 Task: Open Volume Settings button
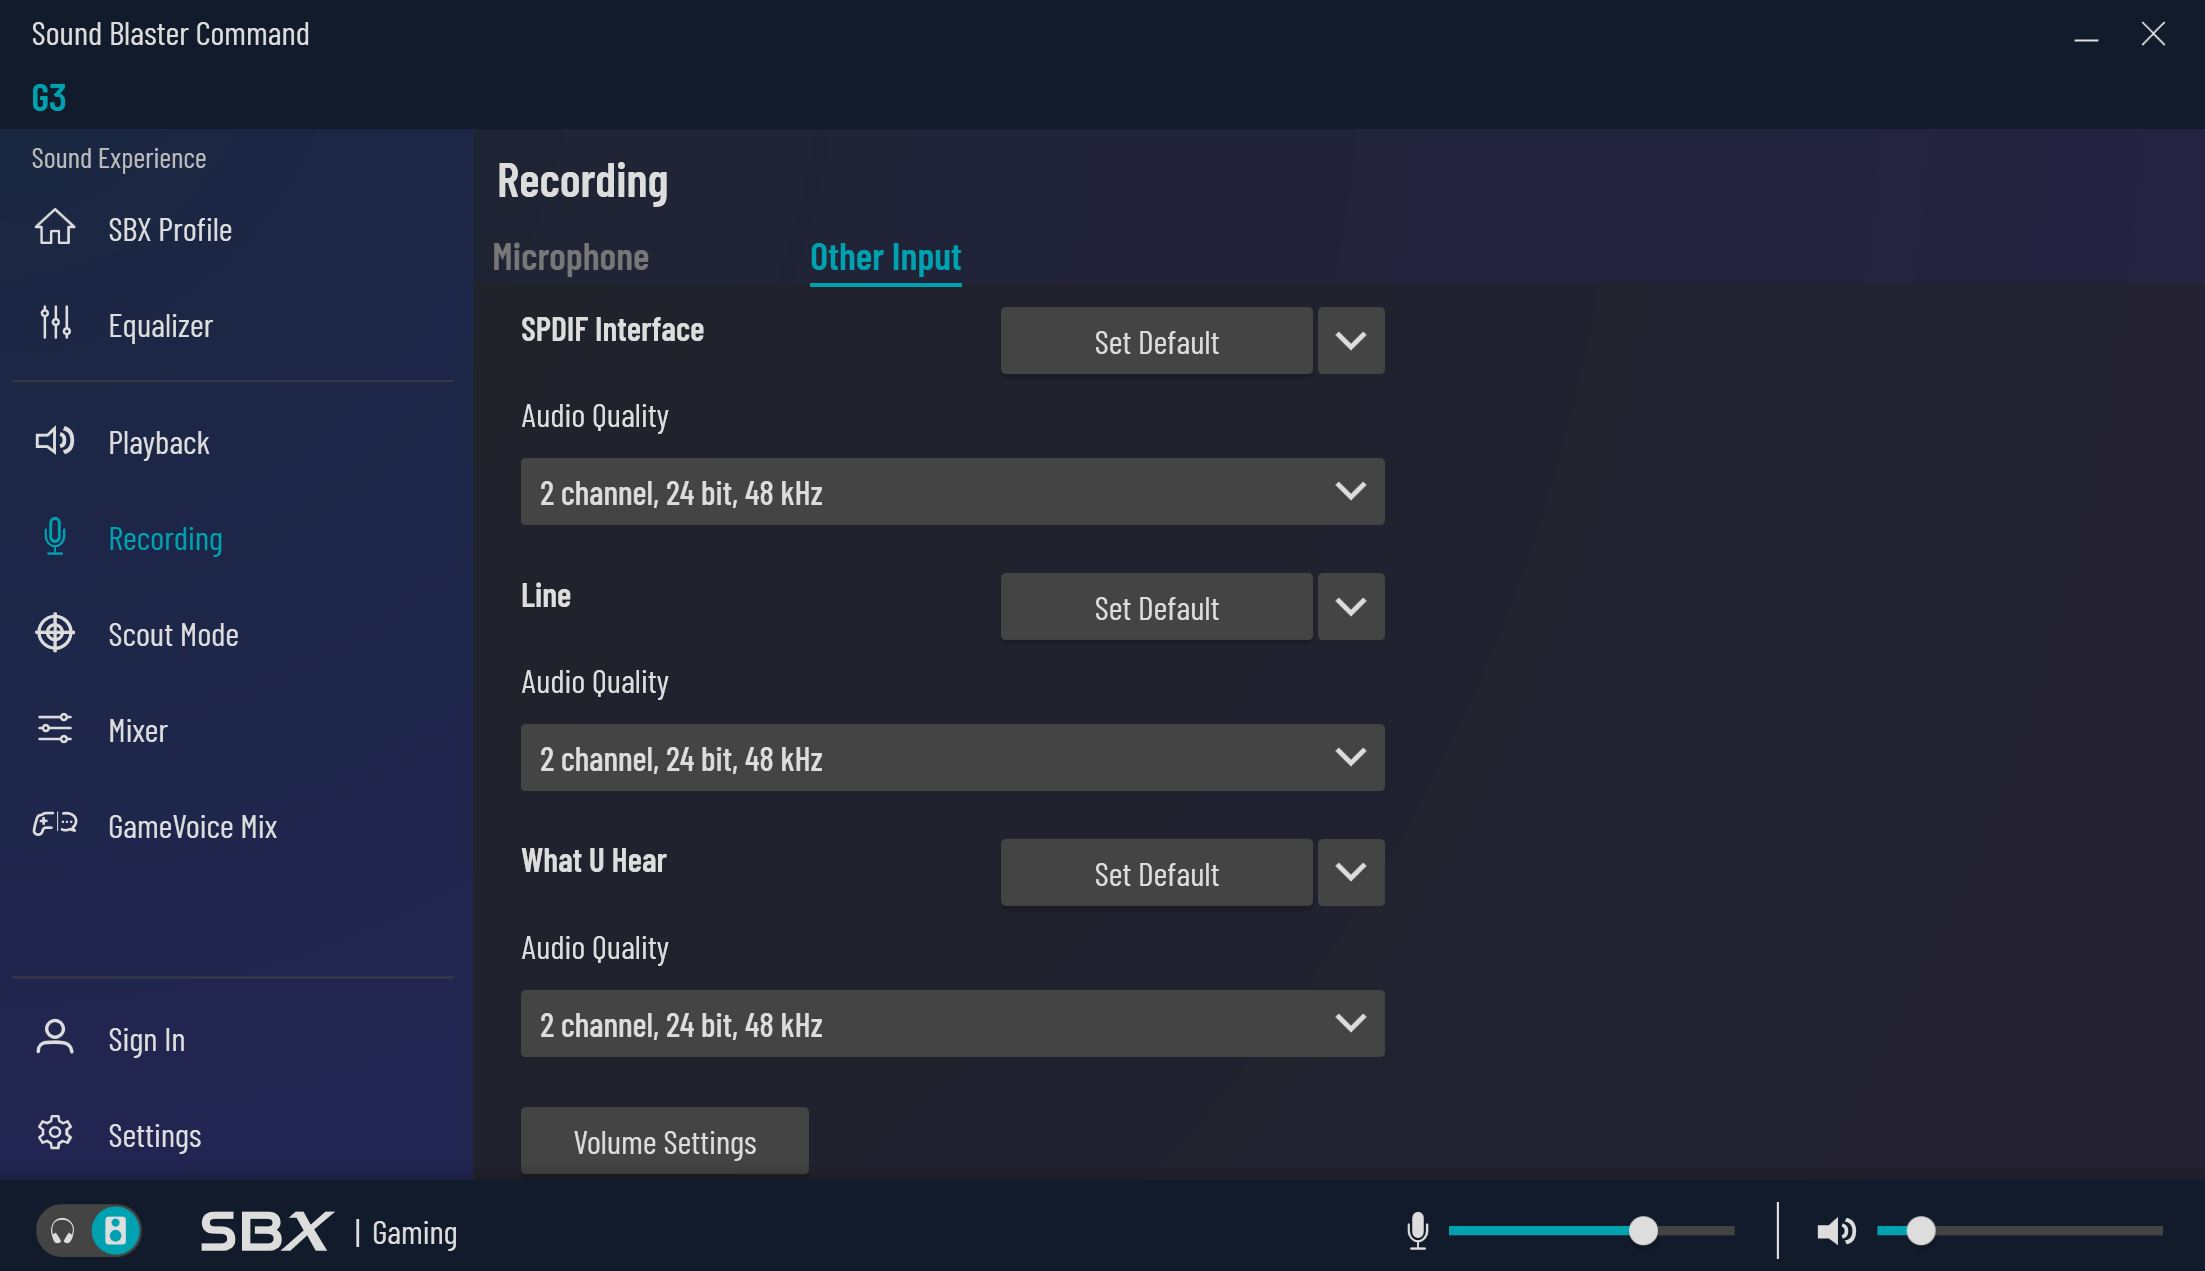pos(664,1141)
